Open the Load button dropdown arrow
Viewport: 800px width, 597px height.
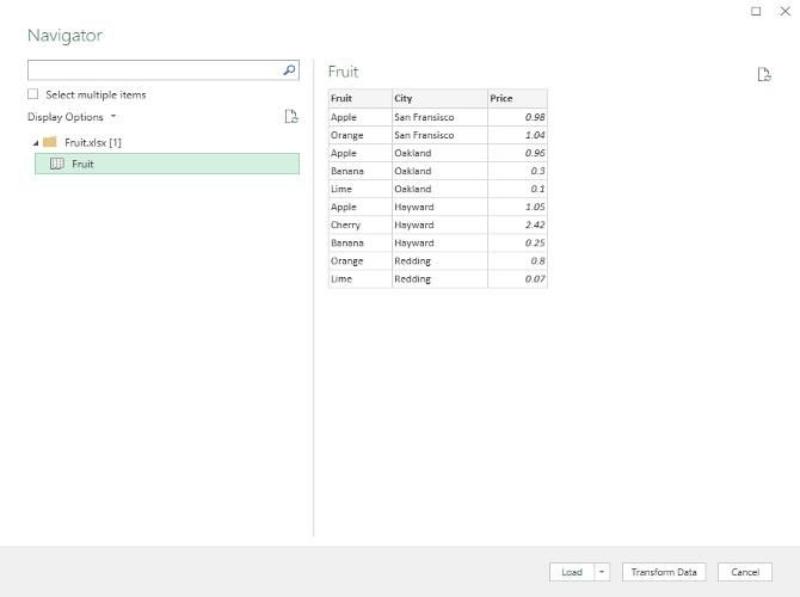point(603,571)
